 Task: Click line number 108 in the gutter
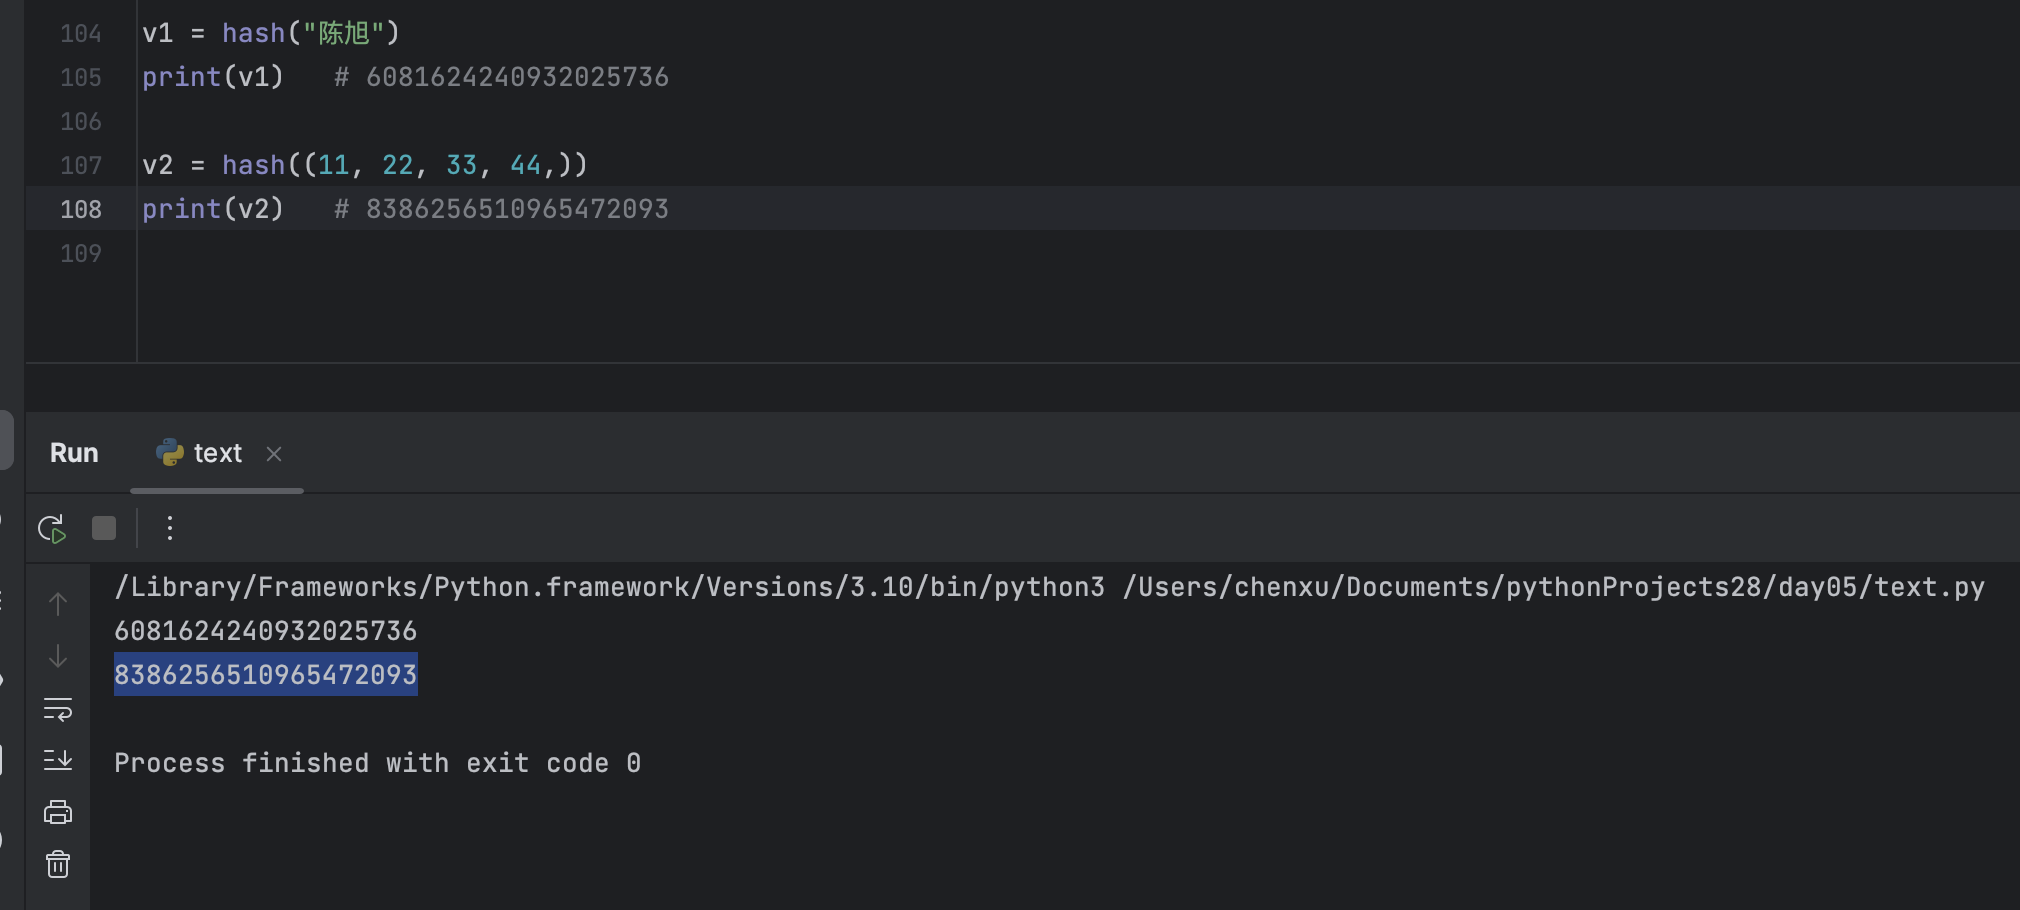coord(81,209)
